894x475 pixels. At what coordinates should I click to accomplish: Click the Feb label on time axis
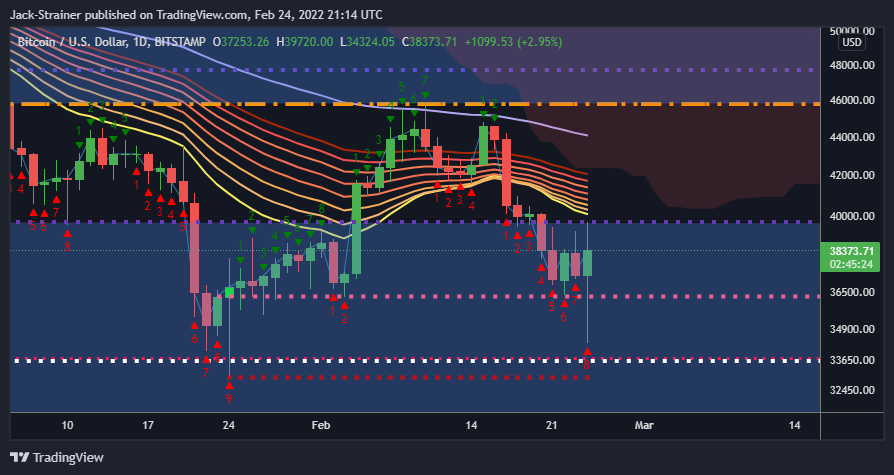(321, 425)
